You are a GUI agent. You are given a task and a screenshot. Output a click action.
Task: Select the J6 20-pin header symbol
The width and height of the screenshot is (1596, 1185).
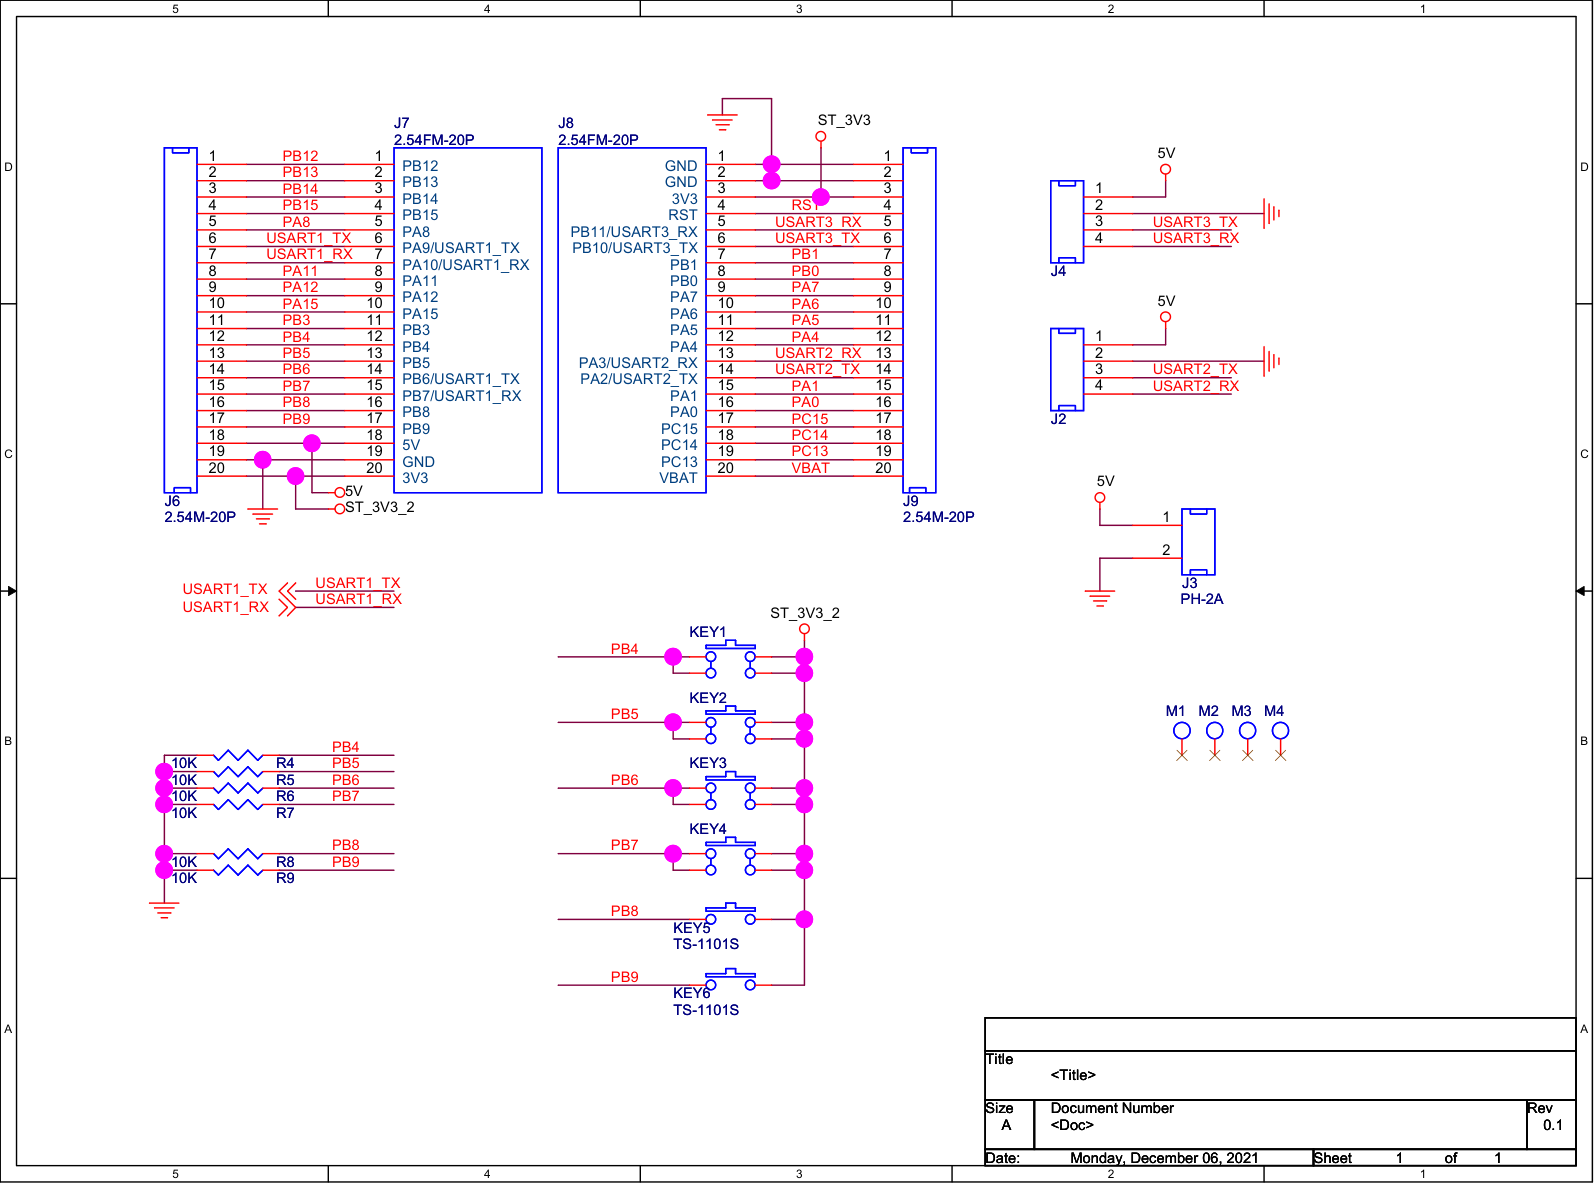click(x=180, y=320)
